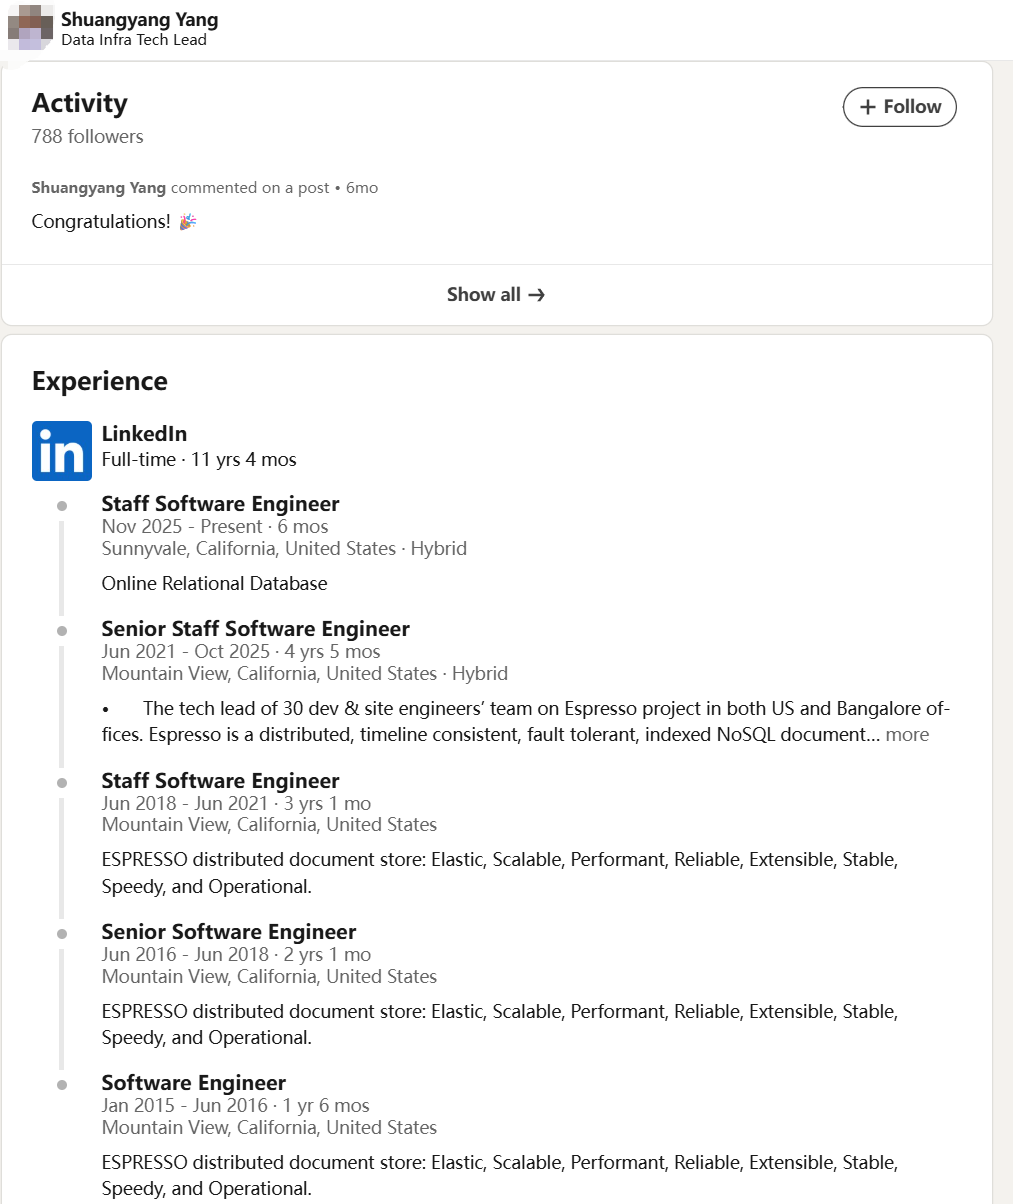Click timeline bullet beside Jan 2015 Software Engineer
1013x1204 pixels.
pos(62,1085)
